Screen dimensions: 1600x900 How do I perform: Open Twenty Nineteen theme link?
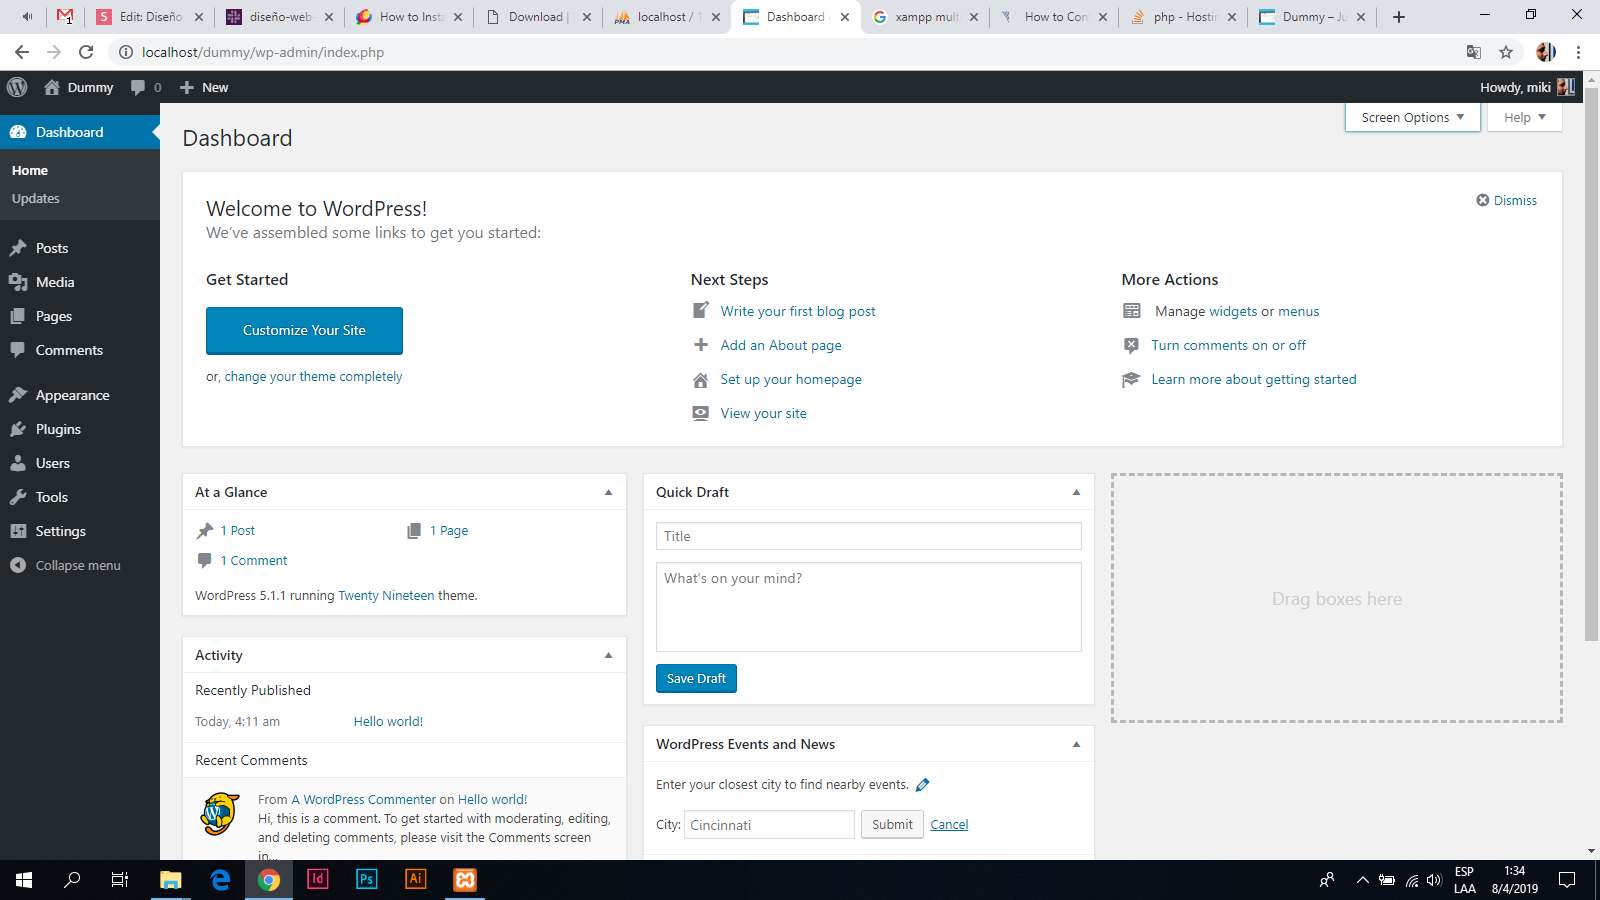[386, 596]
